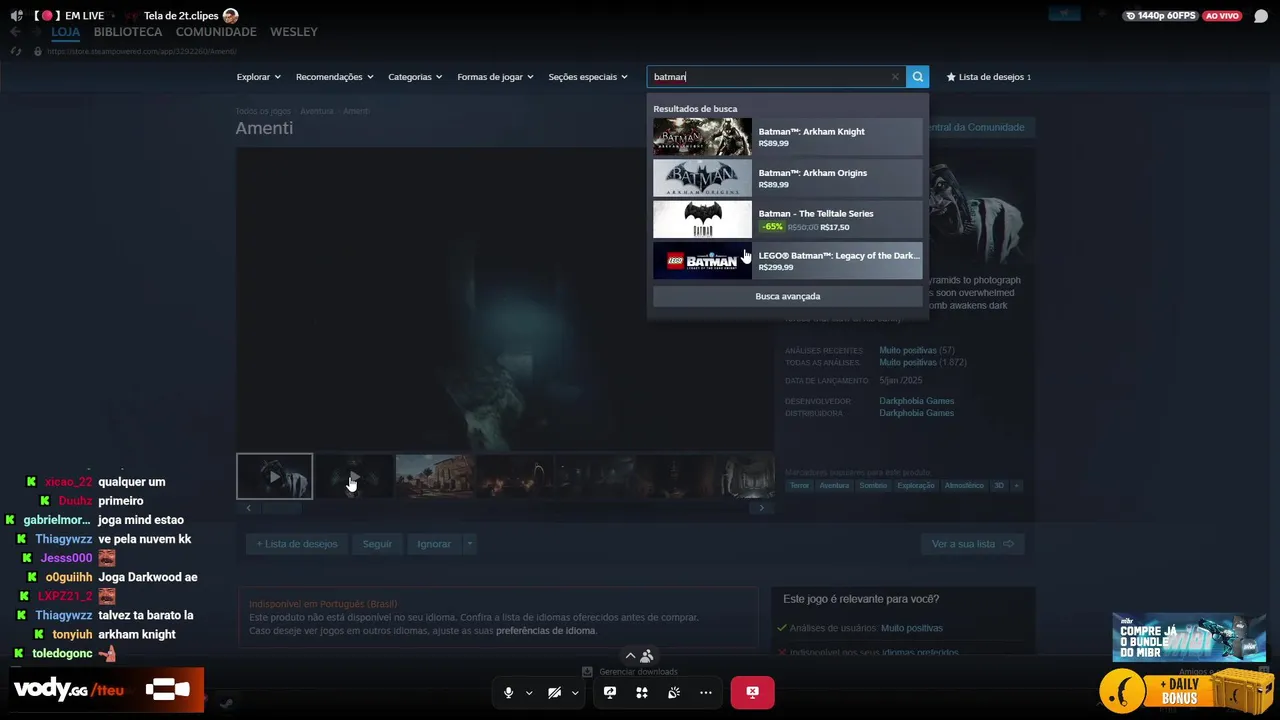Click the Aventura tag
The image size is (1280, 720).
[x=834, y=485]
